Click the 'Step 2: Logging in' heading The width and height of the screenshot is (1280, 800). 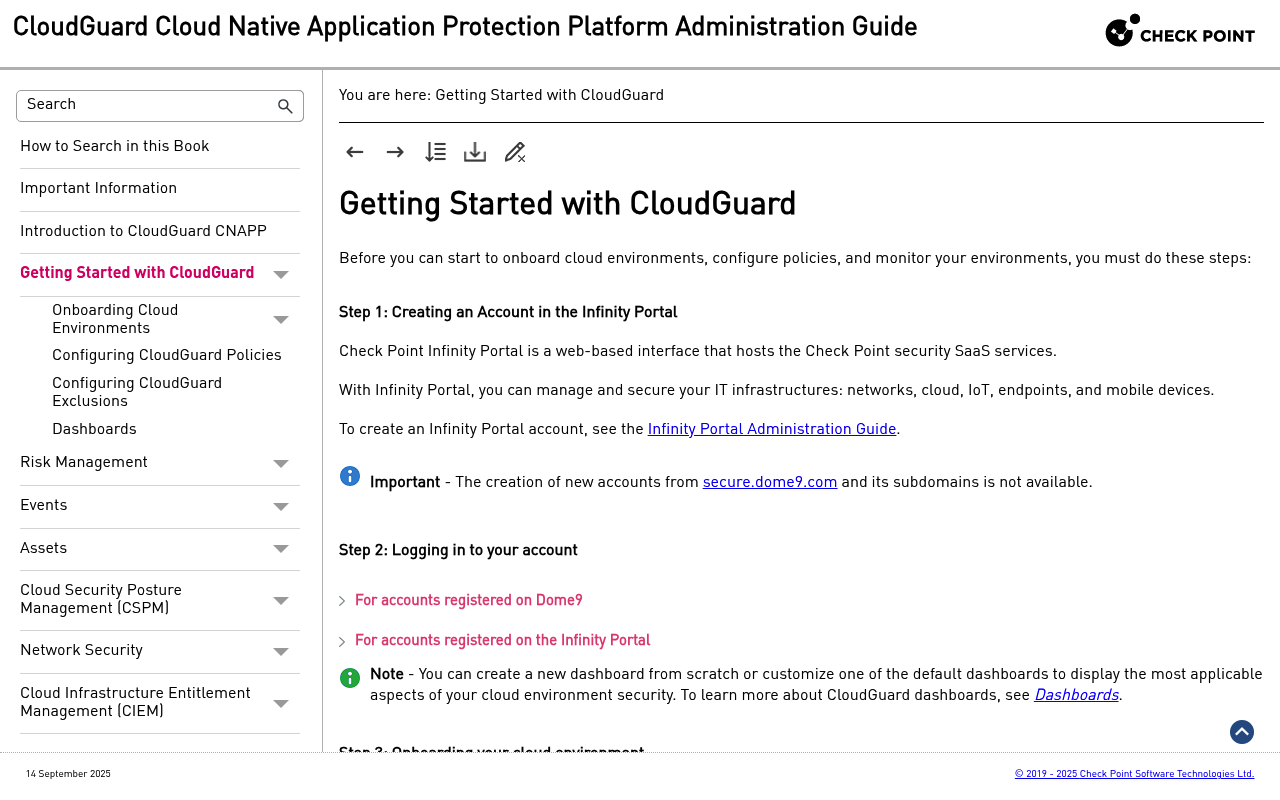tap(458, 551)
